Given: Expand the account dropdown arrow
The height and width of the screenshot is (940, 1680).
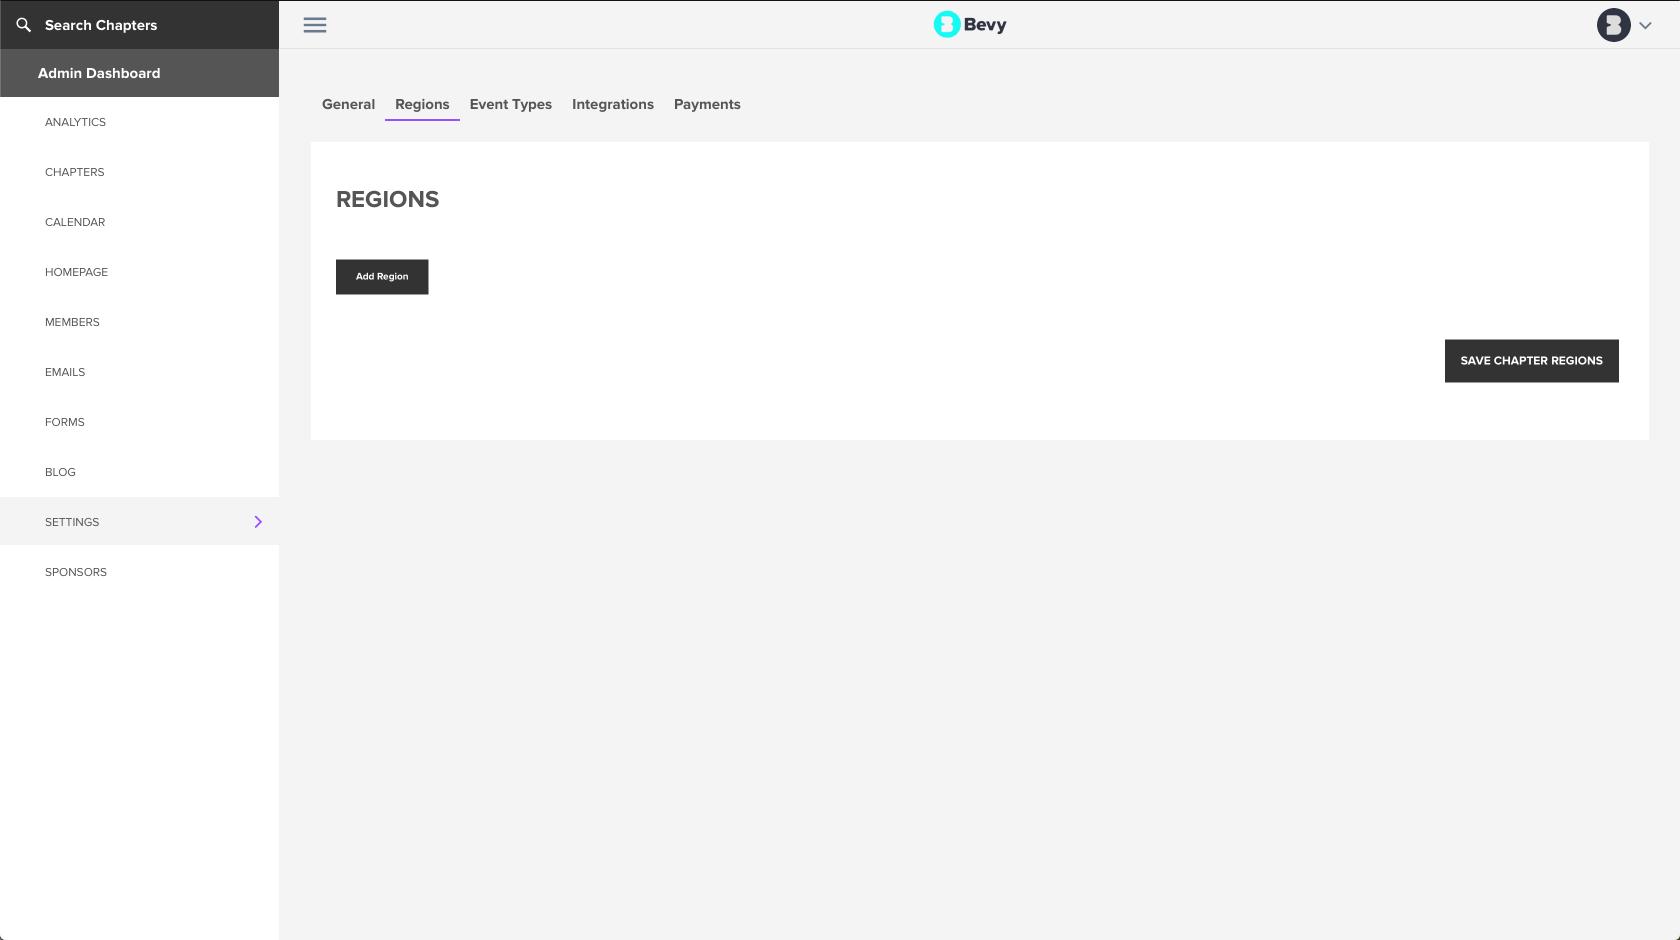Looking at the screenshot, I should [x=1645, y=26].
